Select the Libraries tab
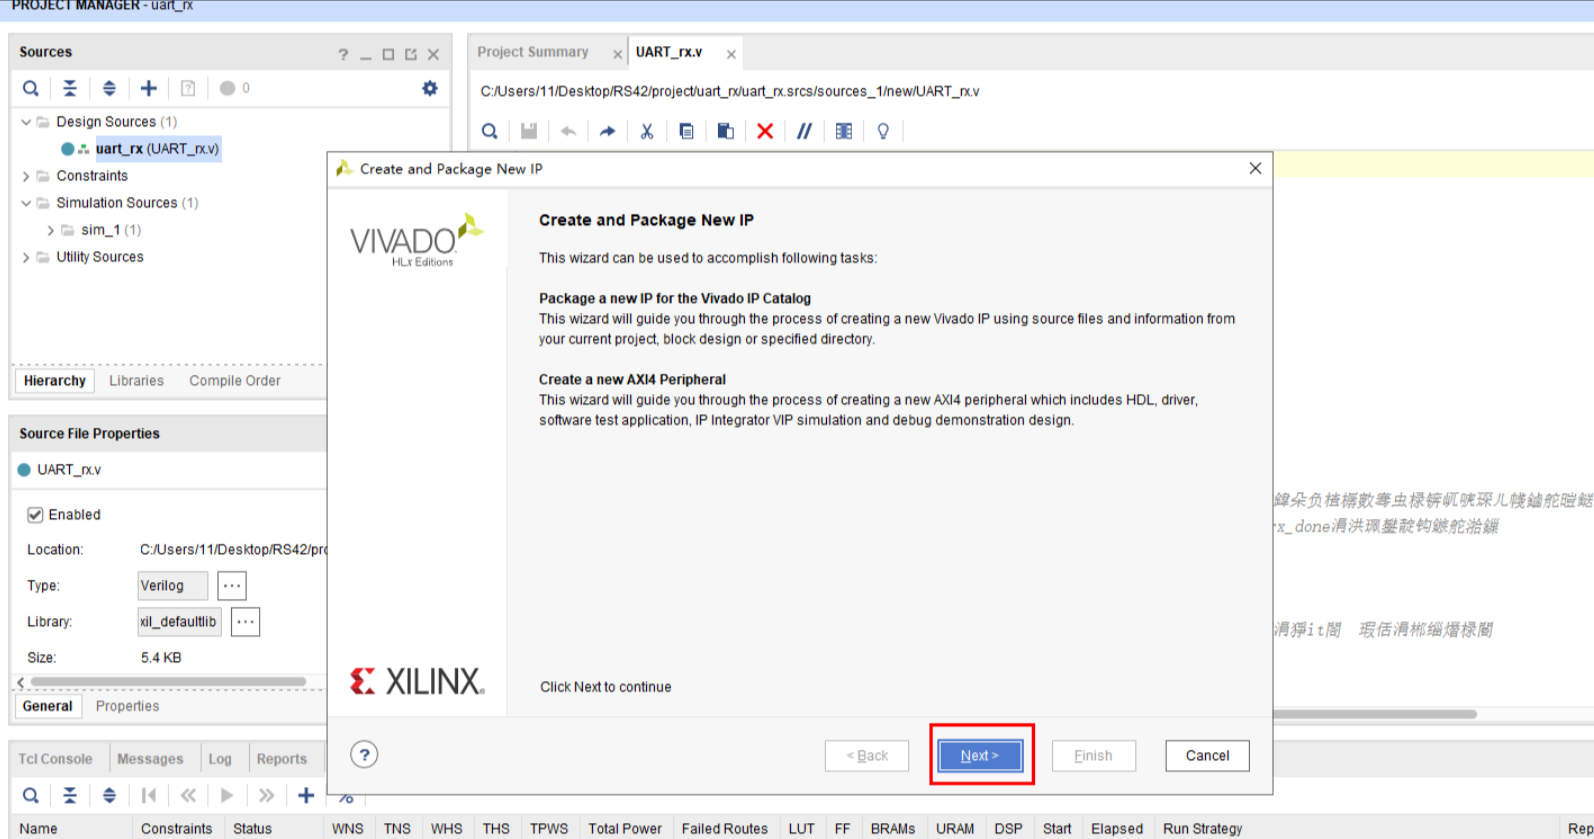 click(x=136, y=381)
